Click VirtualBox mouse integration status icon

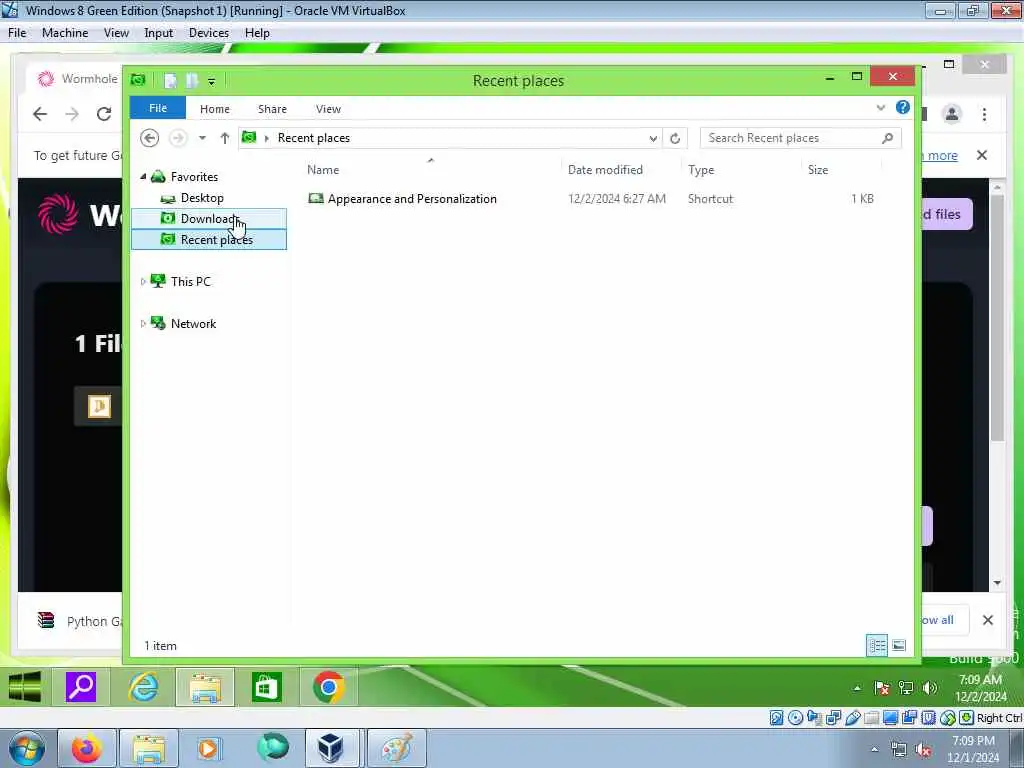click(x=948, y=718)
